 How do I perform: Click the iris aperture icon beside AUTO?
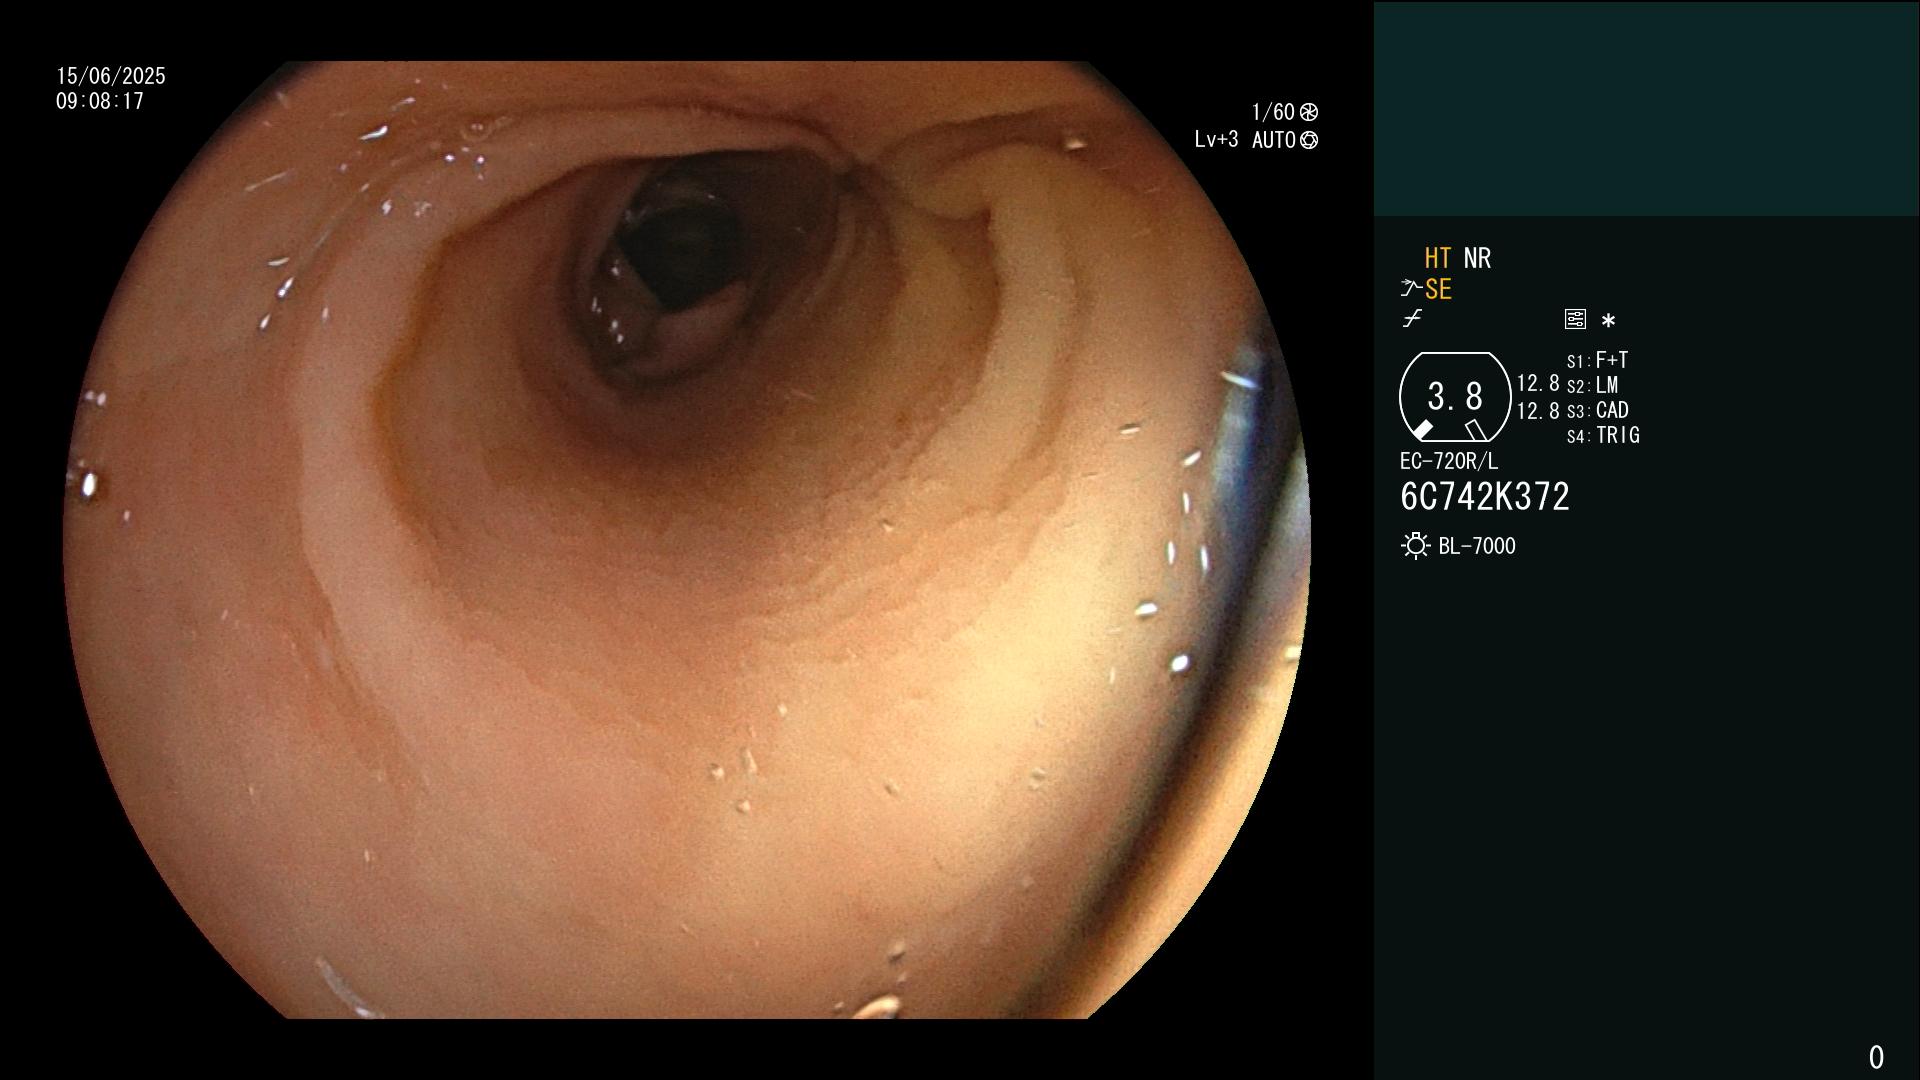[x=1309, y=140]
